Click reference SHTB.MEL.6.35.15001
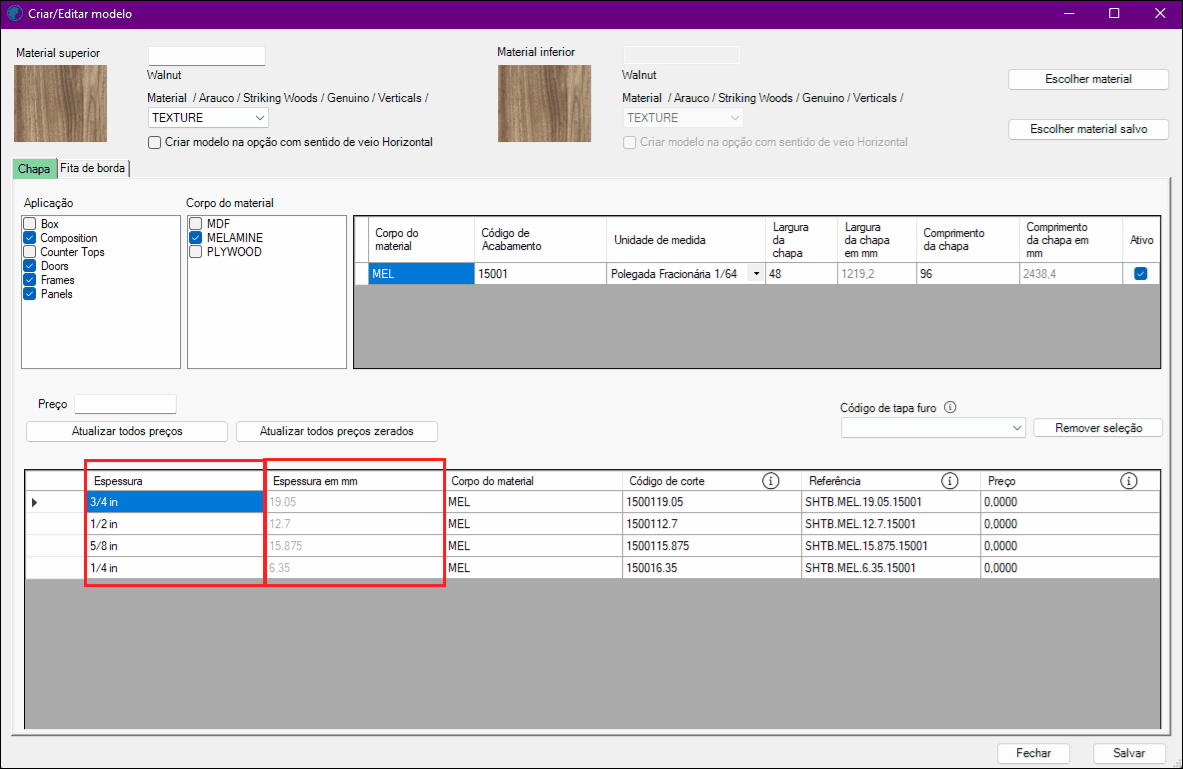The width and height of the screenshot is (1183, 769). (890, 568)
